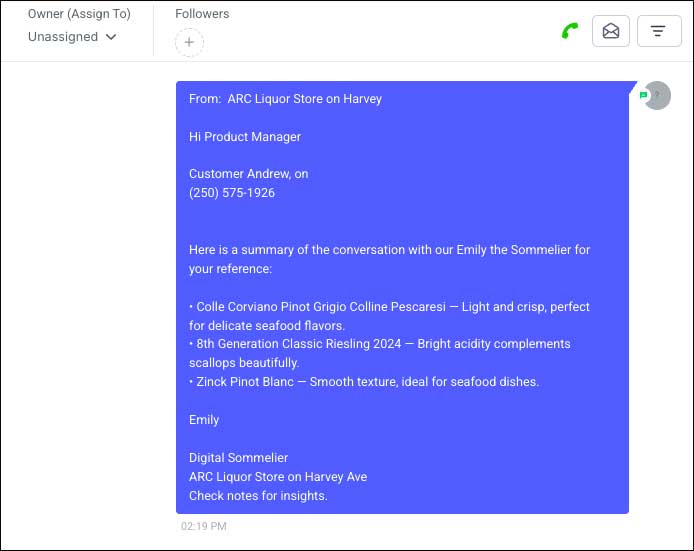Image resolution: width=694 pixels, height=551 pixels.
Task: Click the Colle Corviano Pinot Grigio bullet
Action: click(389, 316)
